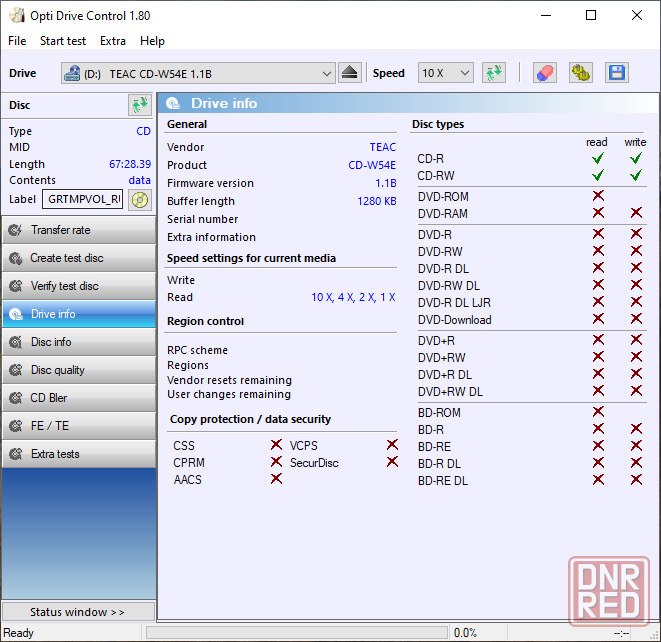Click the blue save floppy icon
Screen dimensions: 661x642
[616, 73]
